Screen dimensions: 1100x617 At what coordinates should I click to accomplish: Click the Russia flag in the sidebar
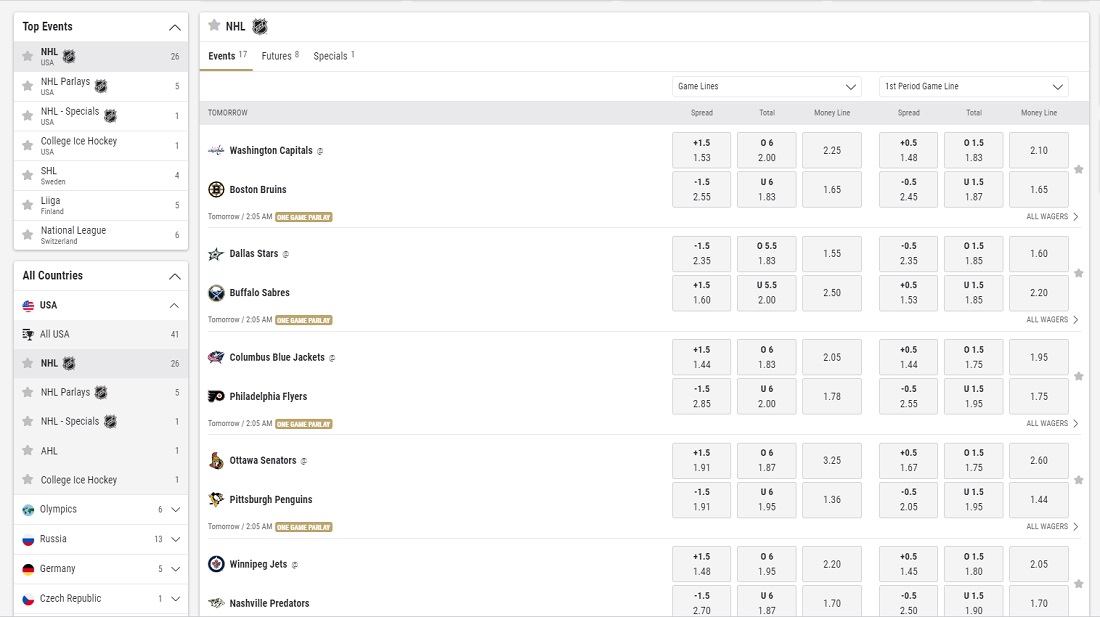25,539
